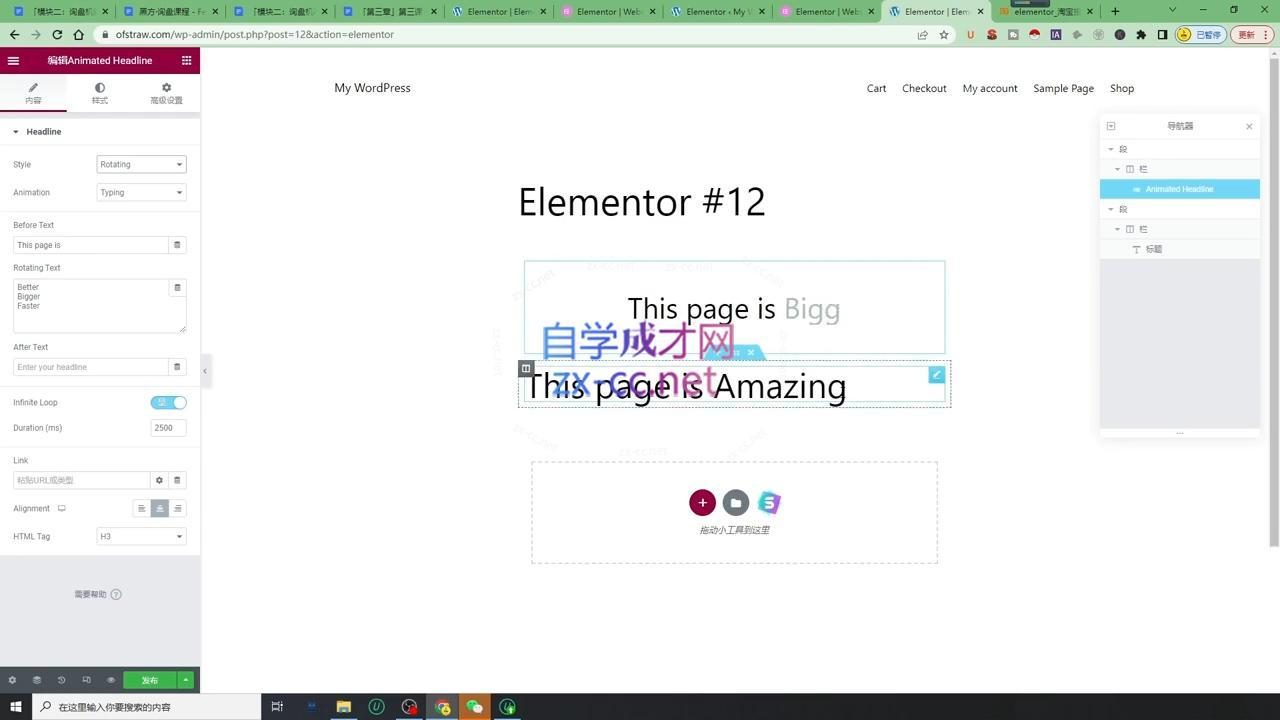Image resolution: width=1280 pixels, height=720 pixels.
Task: Set alignment to left
Action: 142,509
